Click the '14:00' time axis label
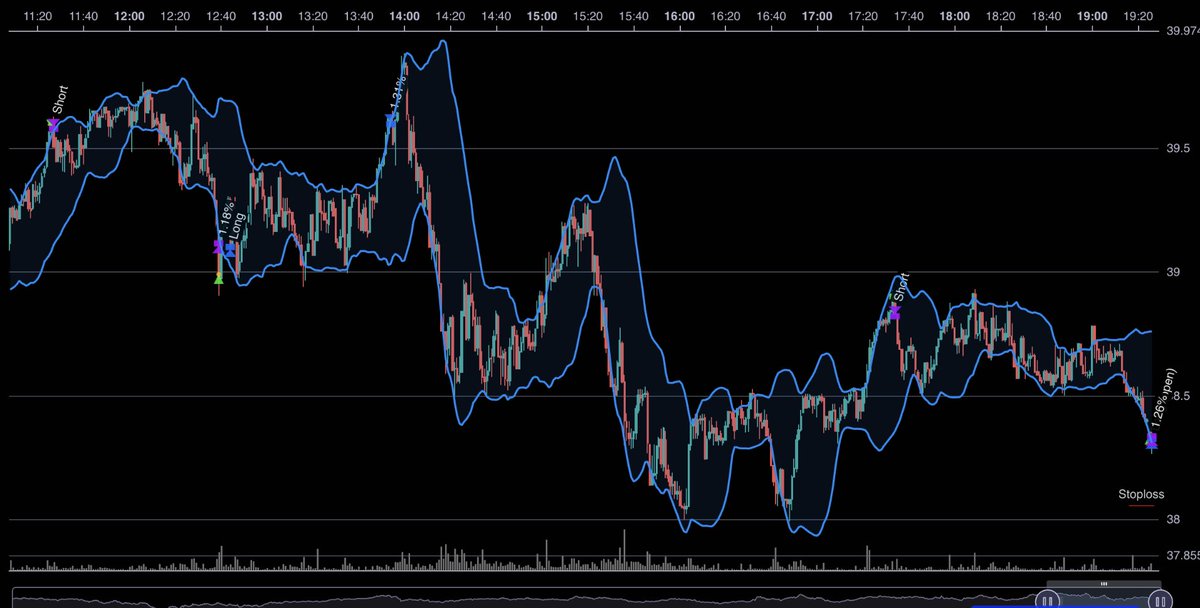 coord(404,17)
